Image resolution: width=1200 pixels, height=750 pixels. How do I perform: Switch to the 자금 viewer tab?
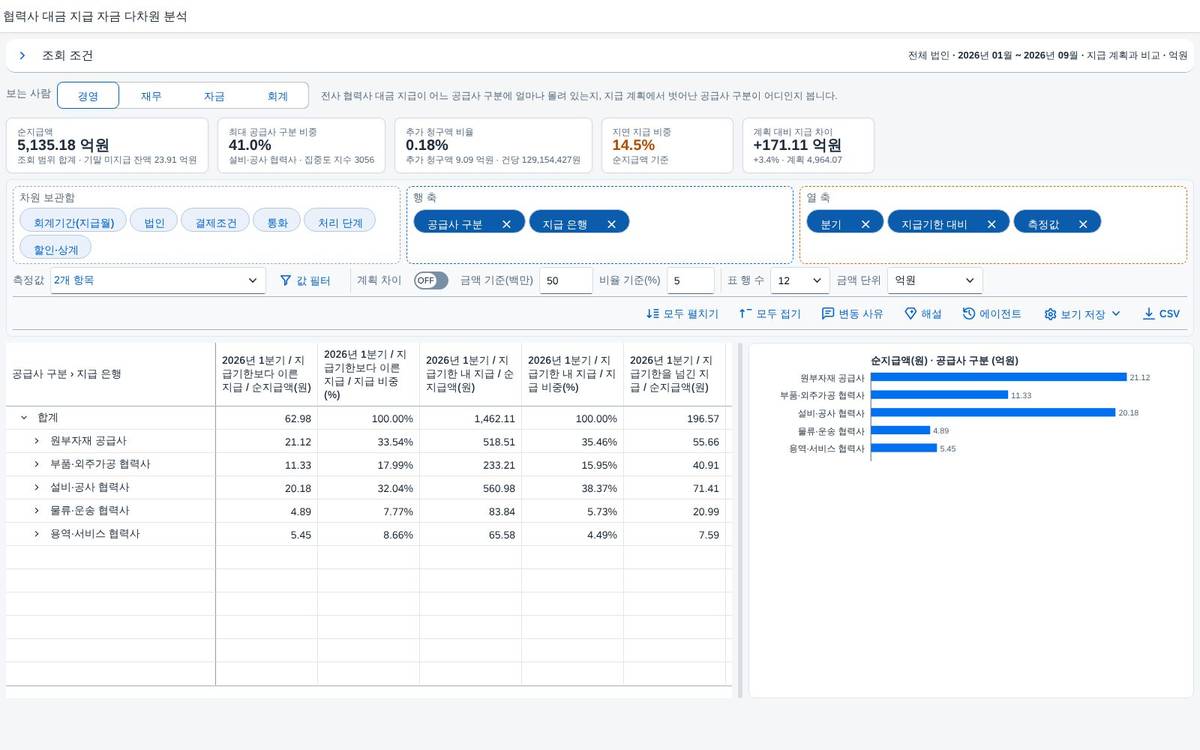214,96
